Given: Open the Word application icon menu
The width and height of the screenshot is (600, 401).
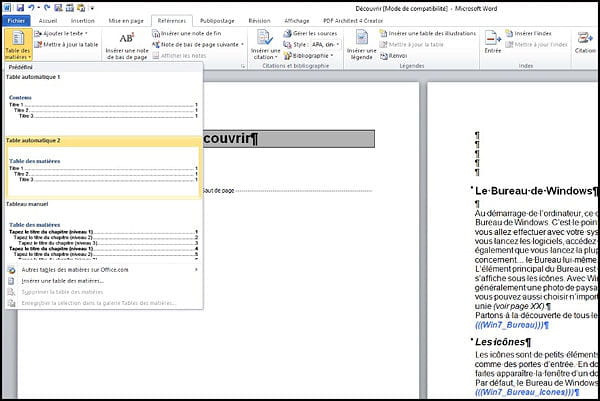Looking at the screenshot, I should coord(7,8).
